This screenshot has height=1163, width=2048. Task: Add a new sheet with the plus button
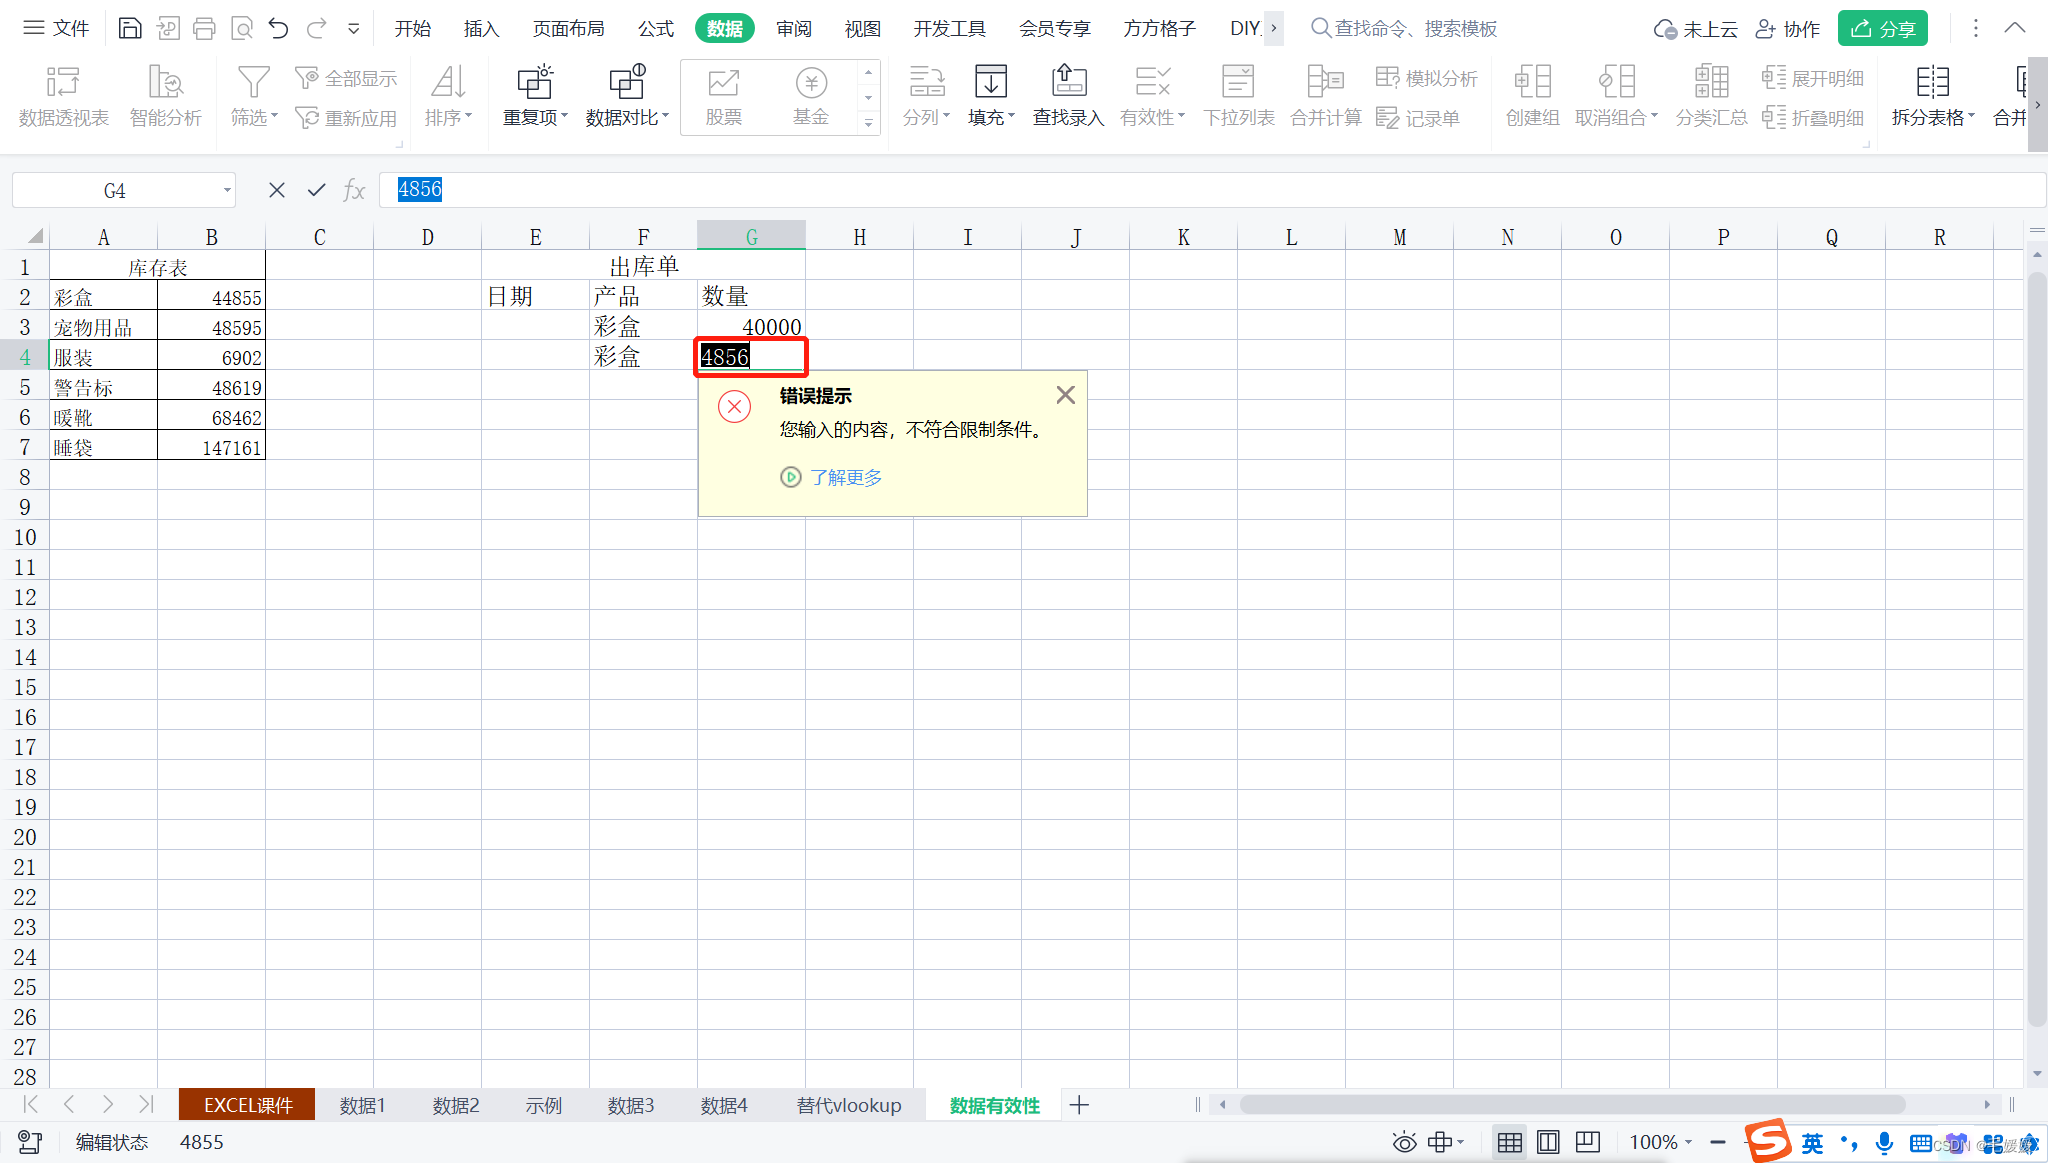point(1079,1105)
